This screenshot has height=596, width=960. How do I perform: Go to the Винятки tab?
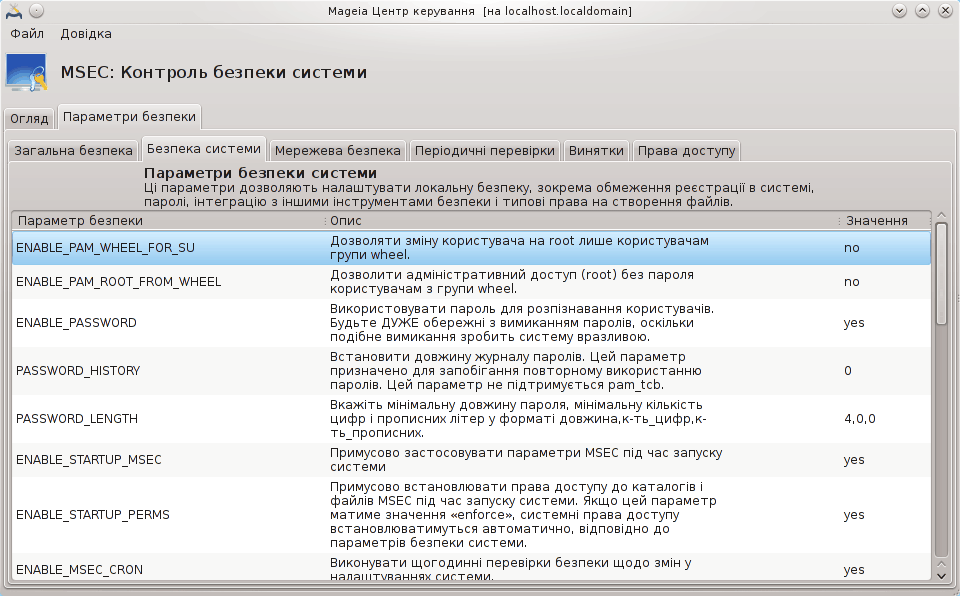click(596, 151)
